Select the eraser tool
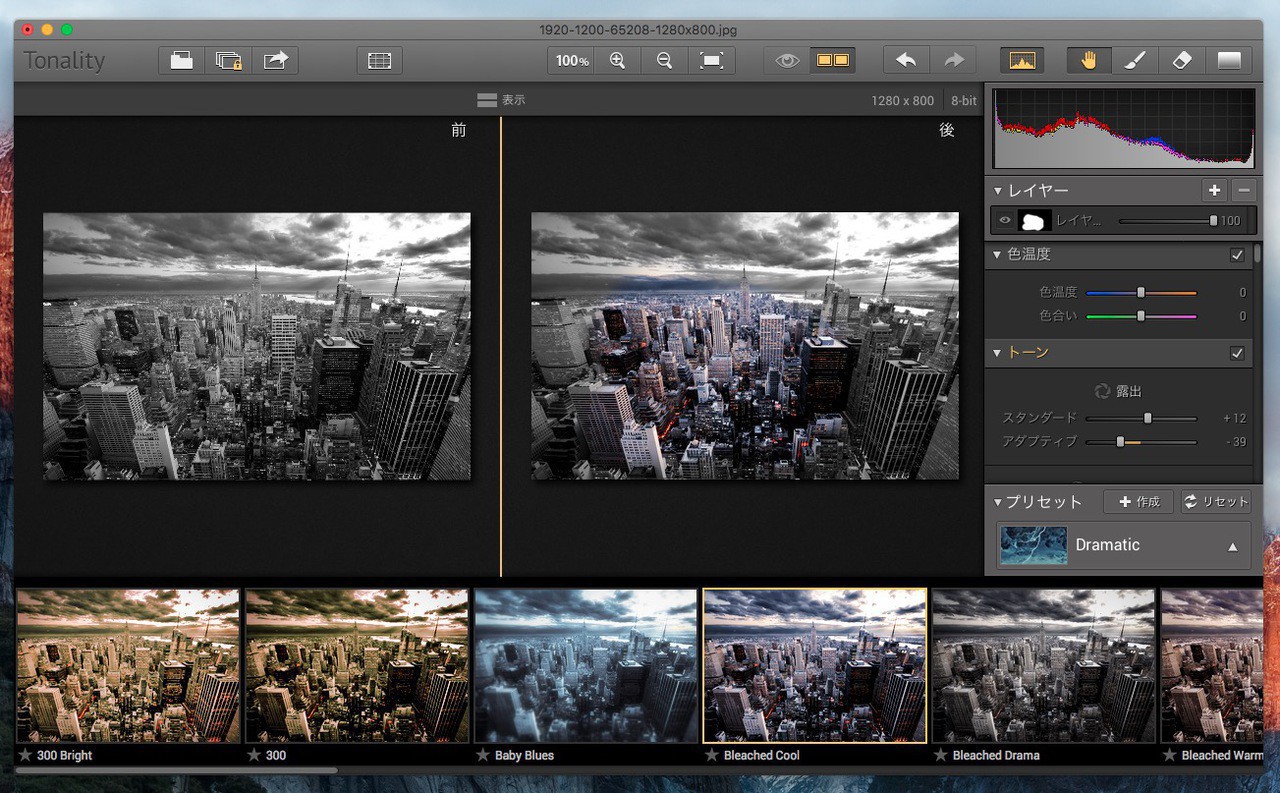This screenshot has width=1280, height=793. [x=1182, y=61]
